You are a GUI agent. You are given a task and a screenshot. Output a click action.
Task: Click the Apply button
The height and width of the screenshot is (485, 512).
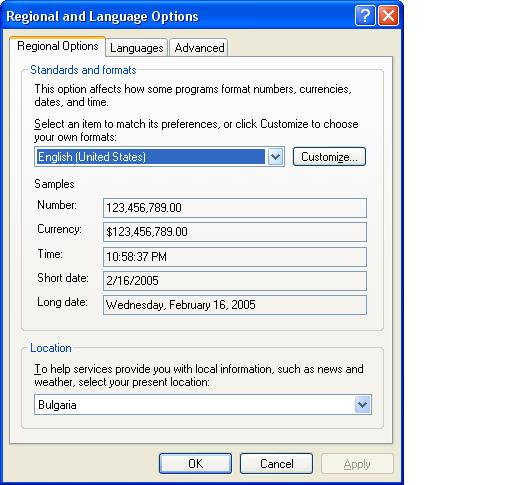(x=357, y=463)
